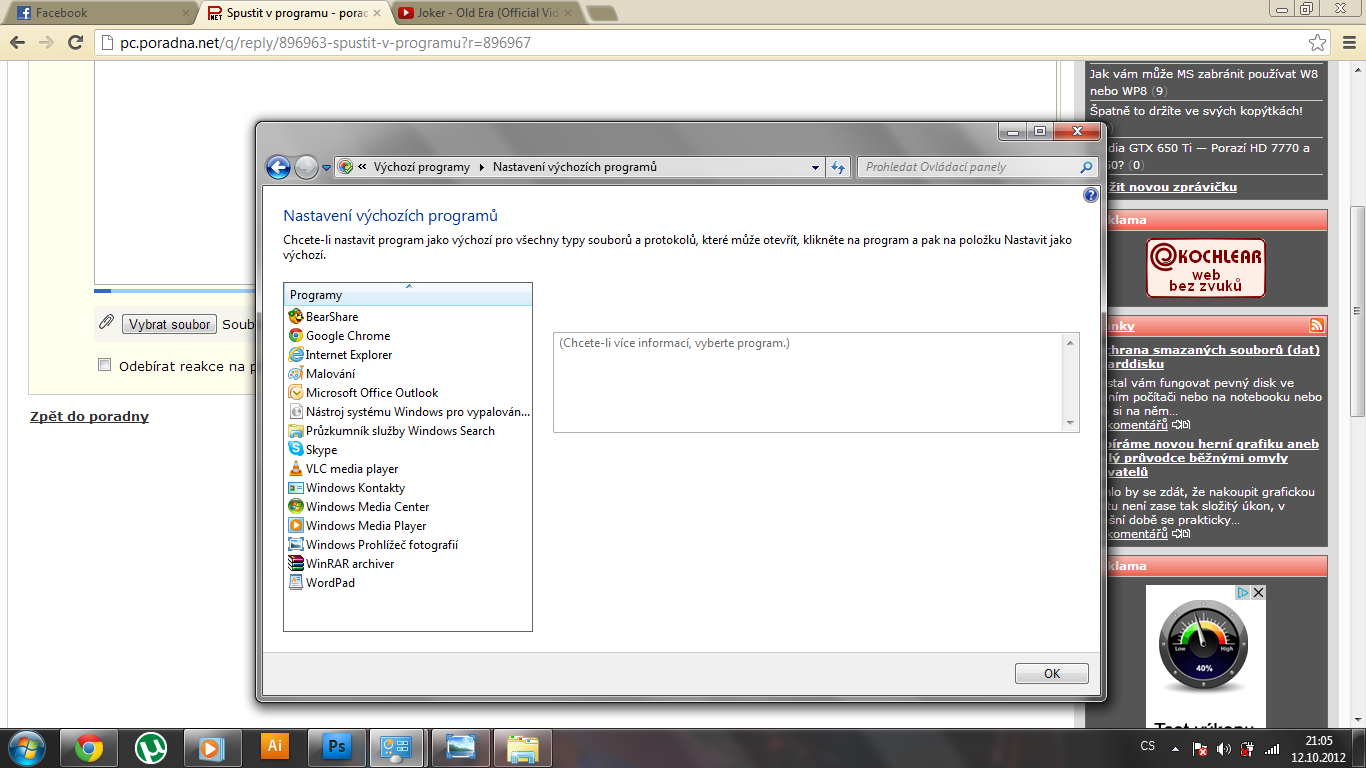Select the Spustit v programu tab

(292, 13)
